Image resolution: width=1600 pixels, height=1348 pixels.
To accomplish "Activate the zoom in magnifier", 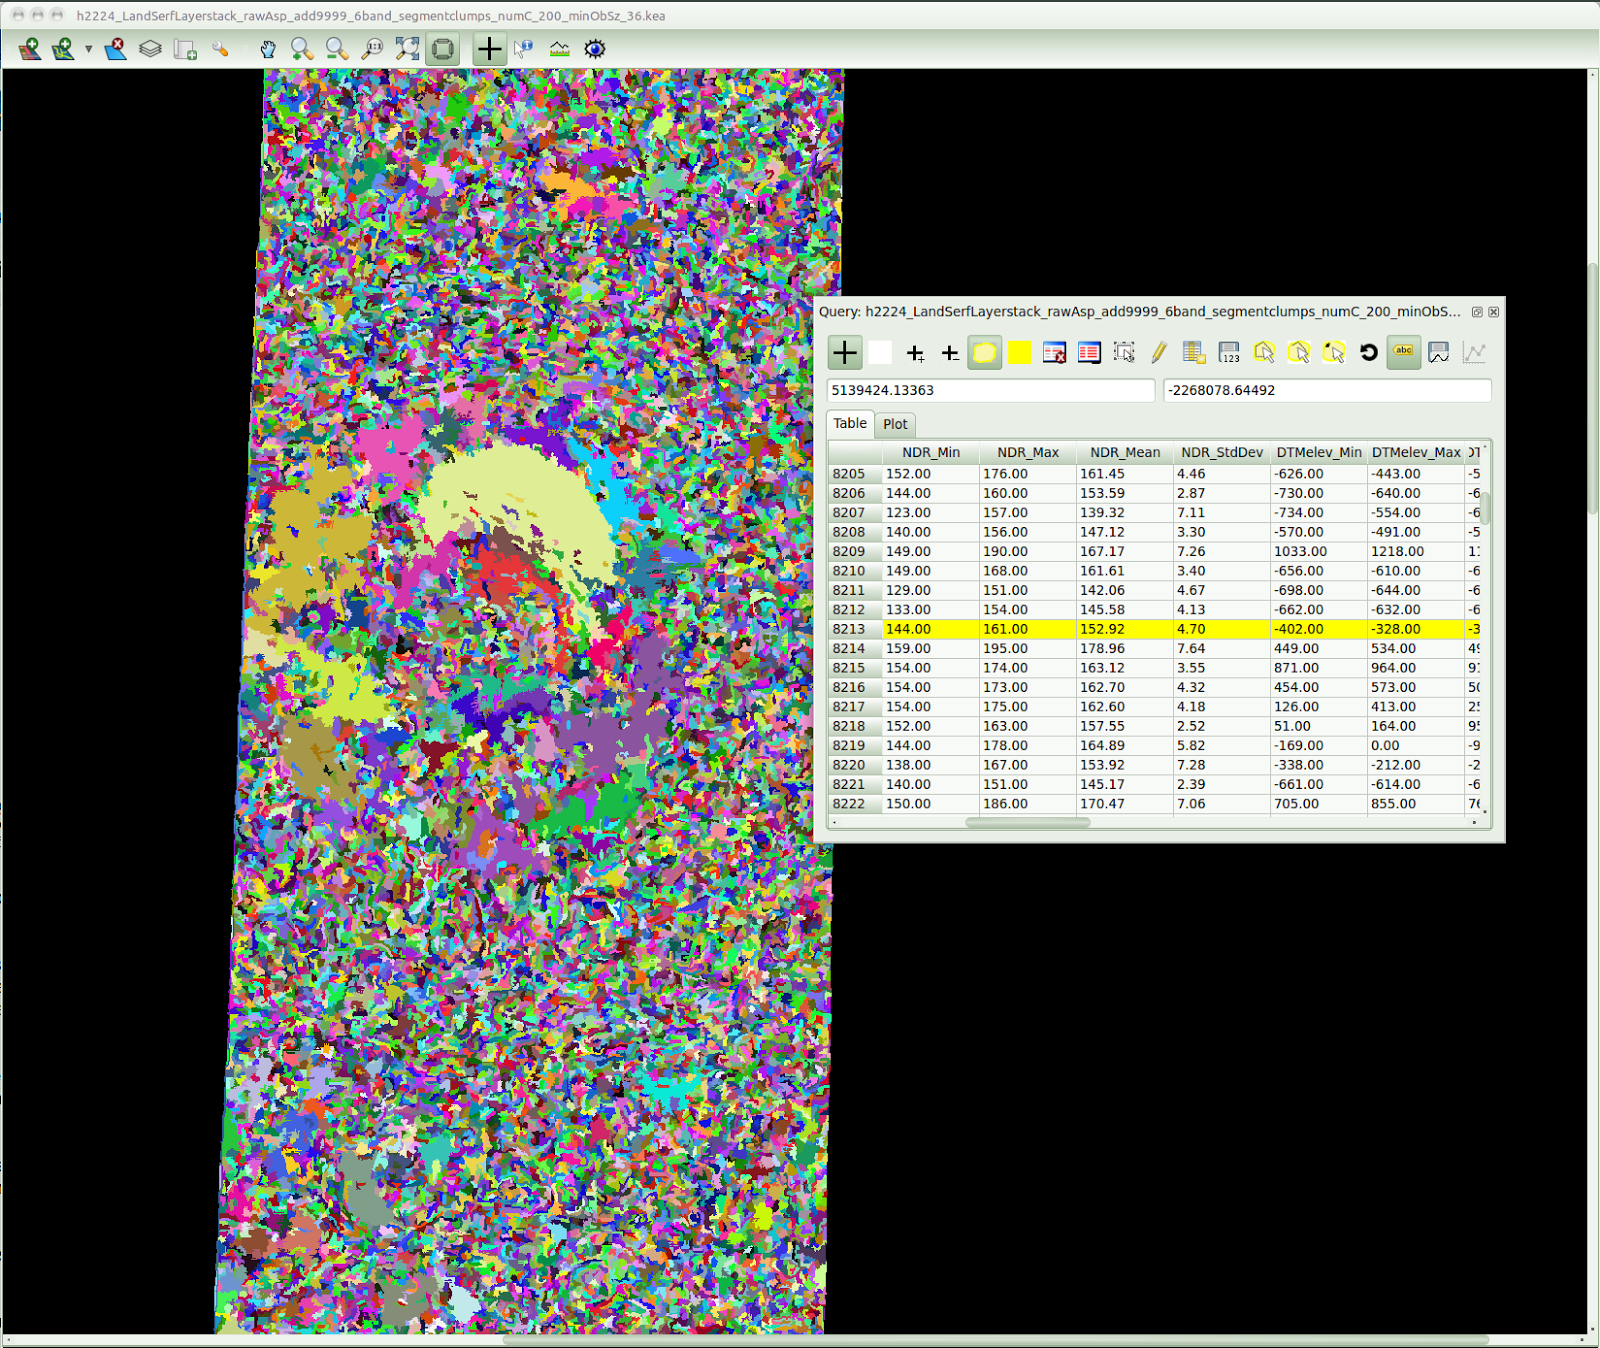I will pyautogui.click(x=301, y=49).
